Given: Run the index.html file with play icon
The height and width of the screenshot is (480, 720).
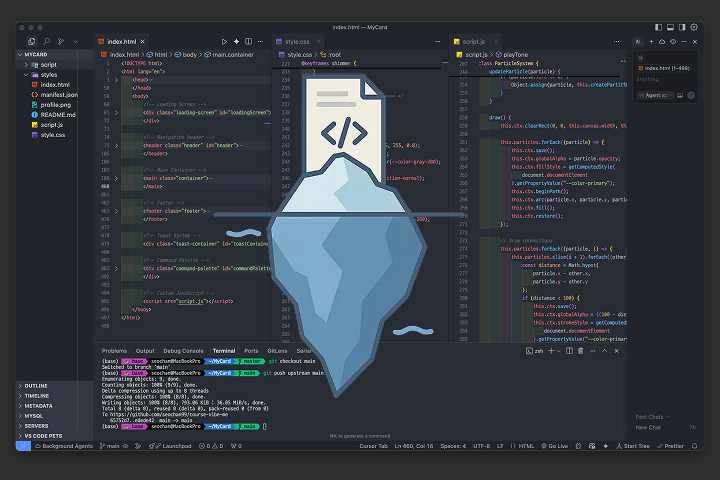Looking at the screenshot, I should [x=224, y=41].
